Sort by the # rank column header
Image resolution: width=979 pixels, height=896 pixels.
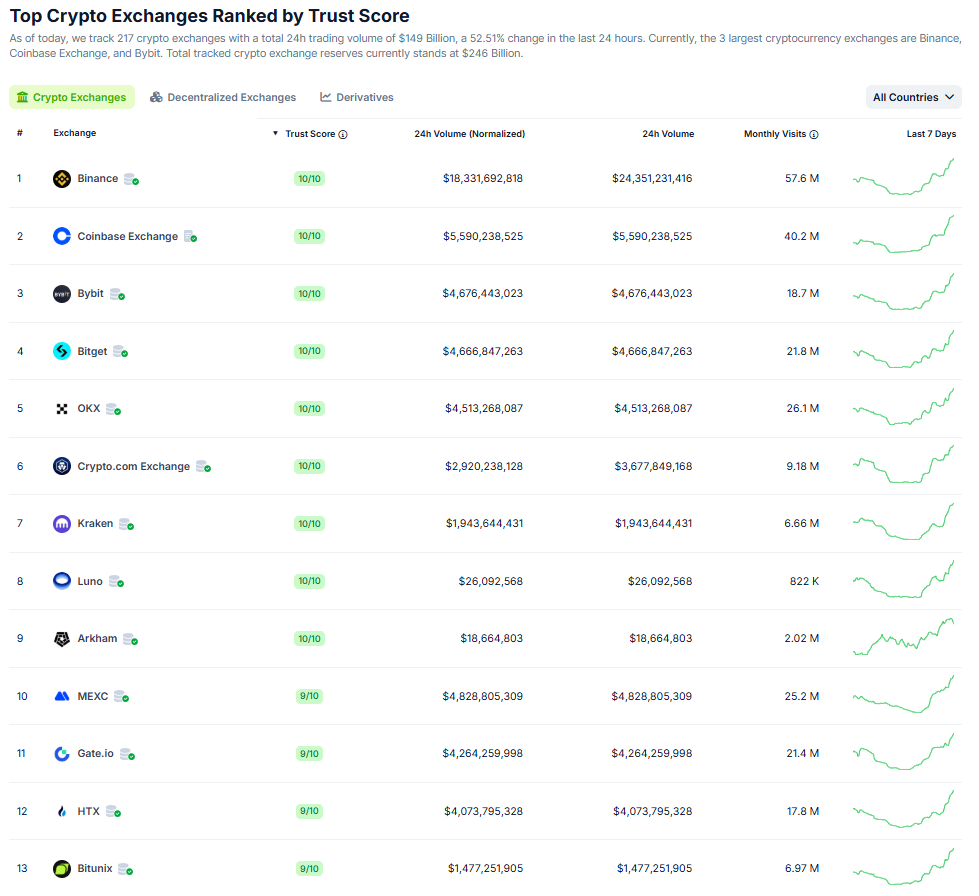[20, 133]
